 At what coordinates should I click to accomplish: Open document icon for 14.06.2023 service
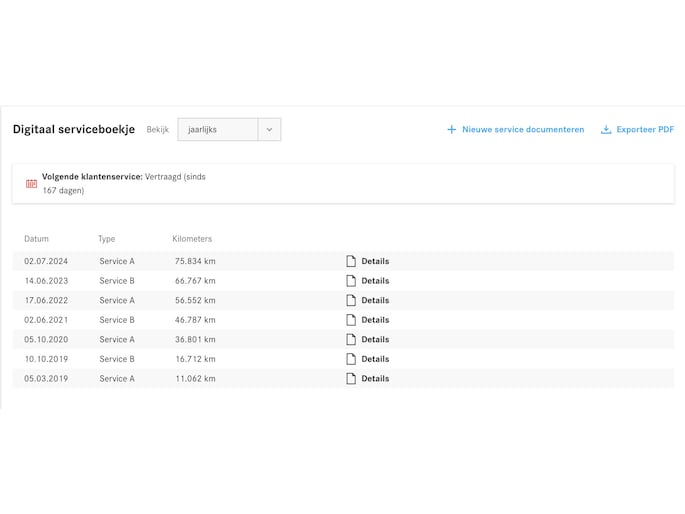click(351, 281)
